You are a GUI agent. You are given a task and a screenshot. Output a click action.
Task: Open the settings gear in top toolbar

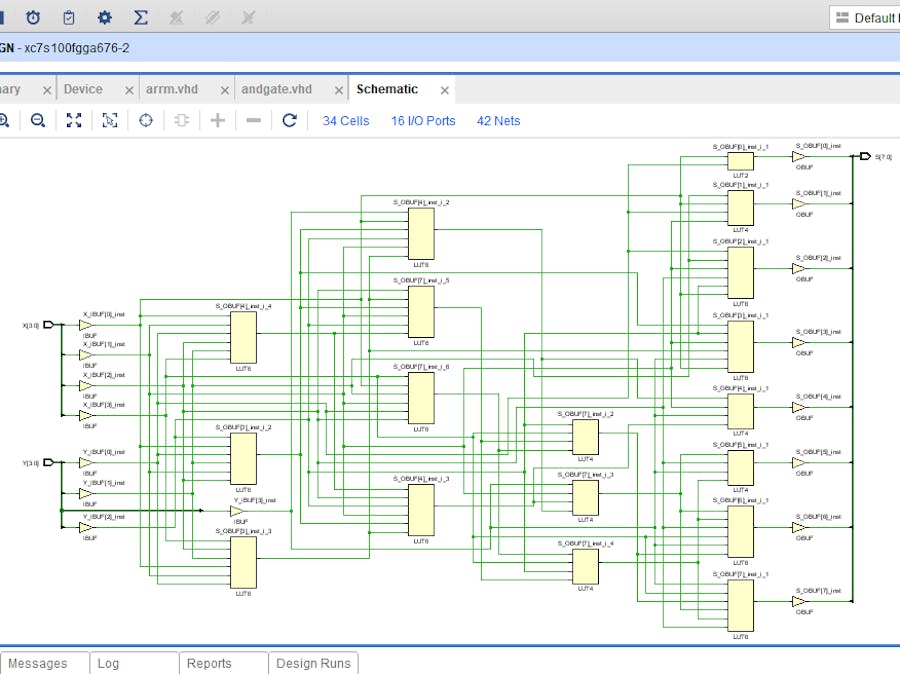pos(105,17)
